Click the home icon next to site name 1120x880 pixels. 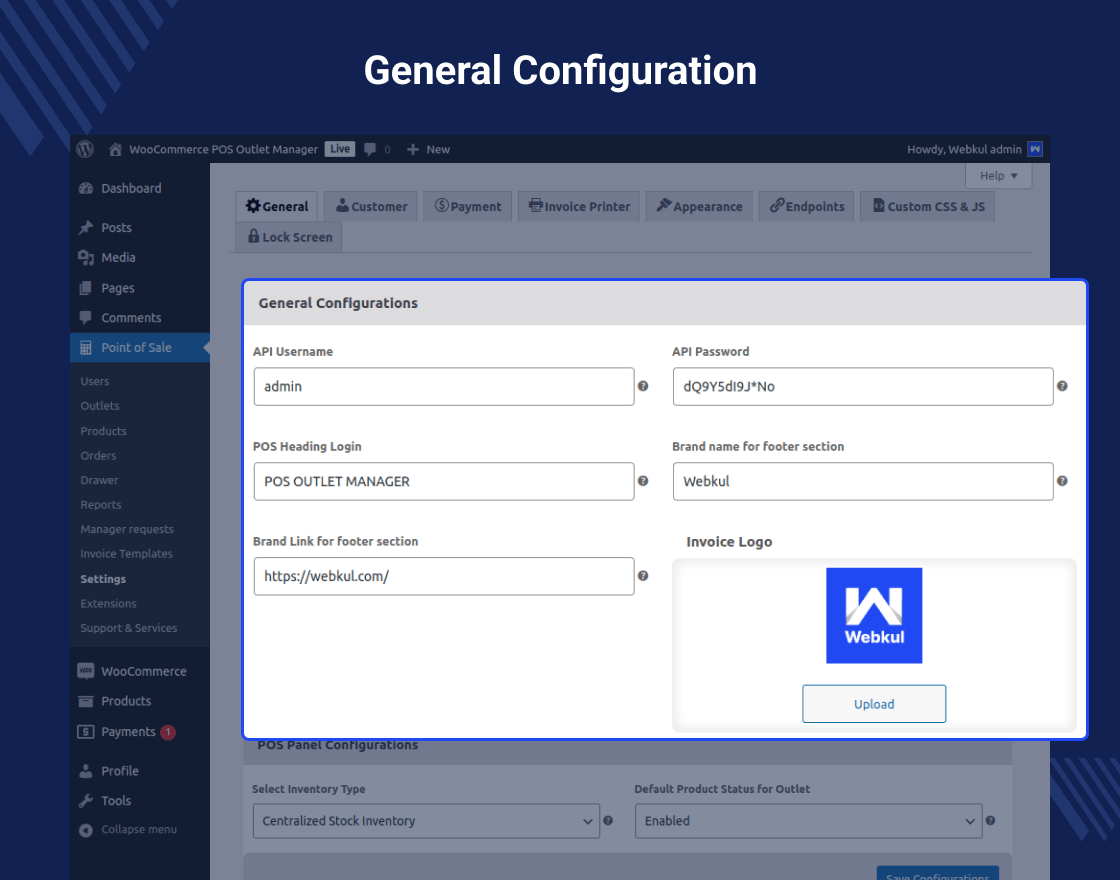[x=114, y=149]
